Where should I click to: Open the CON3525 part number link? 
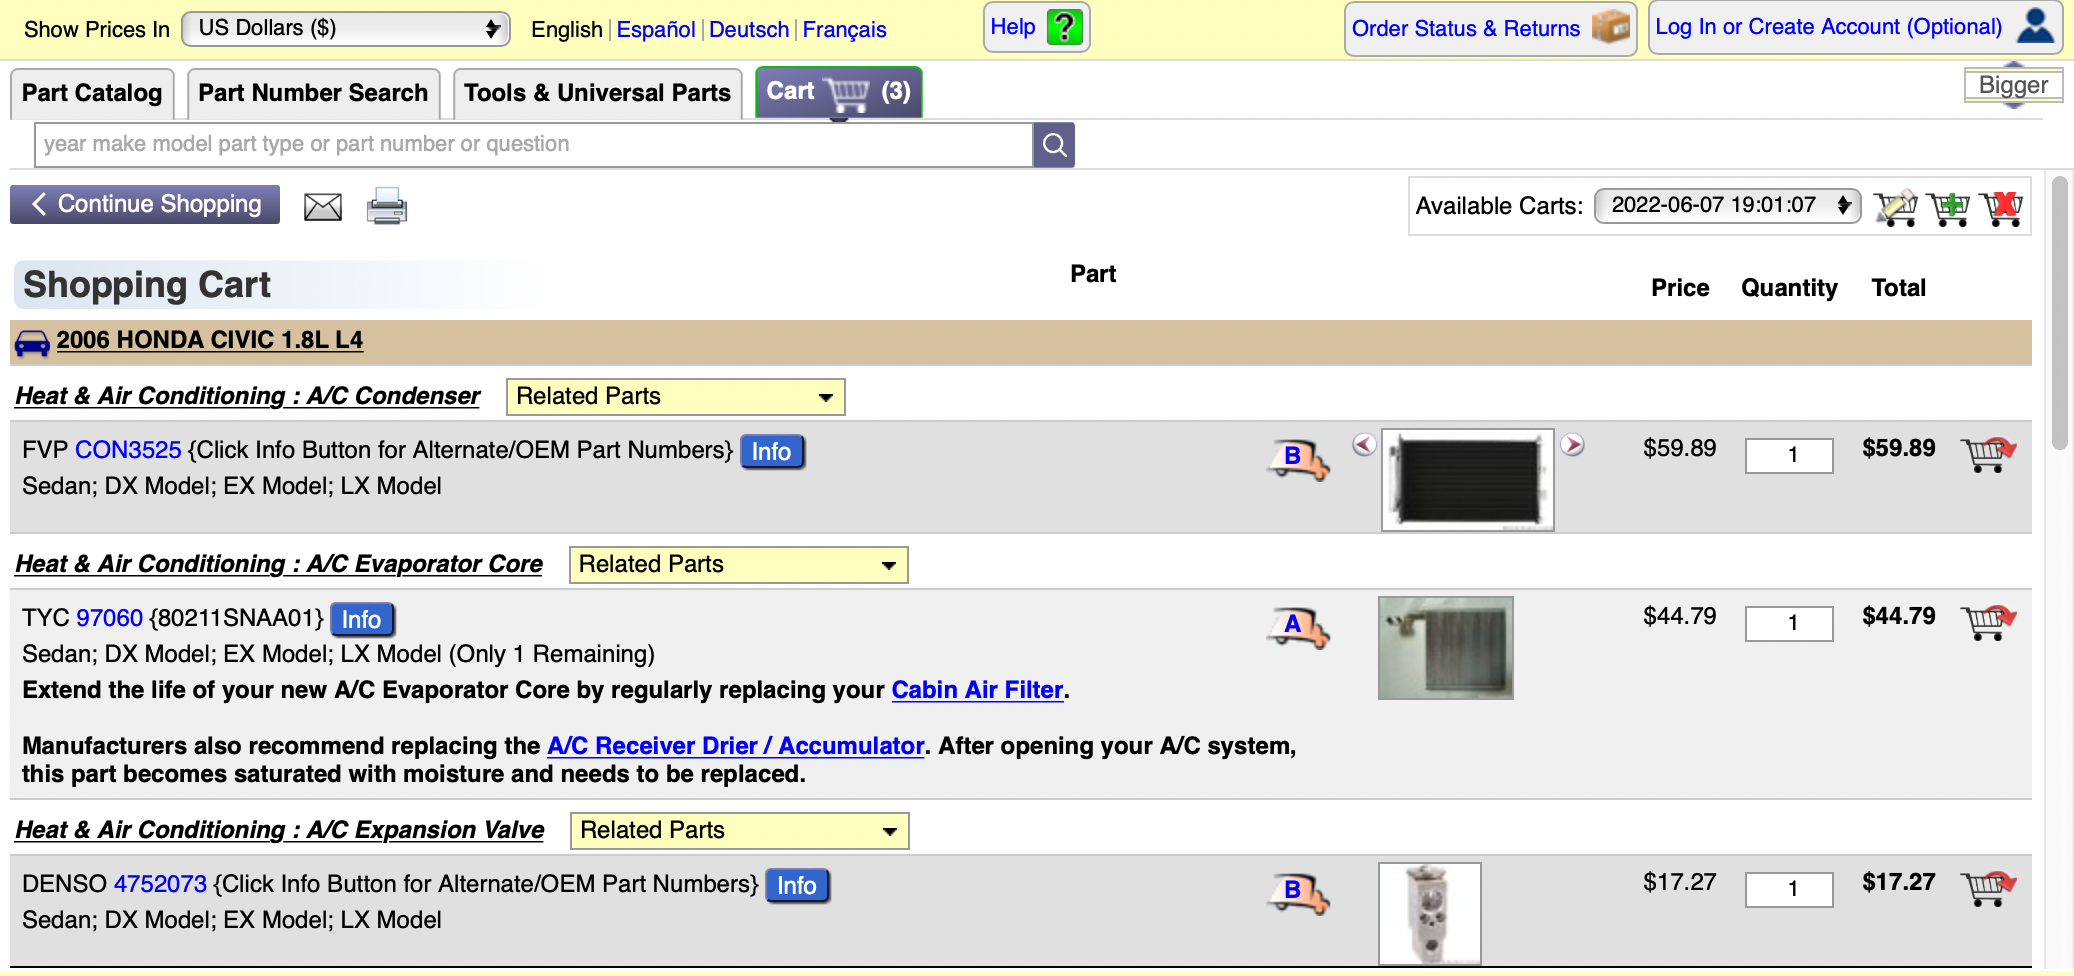(128, 450)
